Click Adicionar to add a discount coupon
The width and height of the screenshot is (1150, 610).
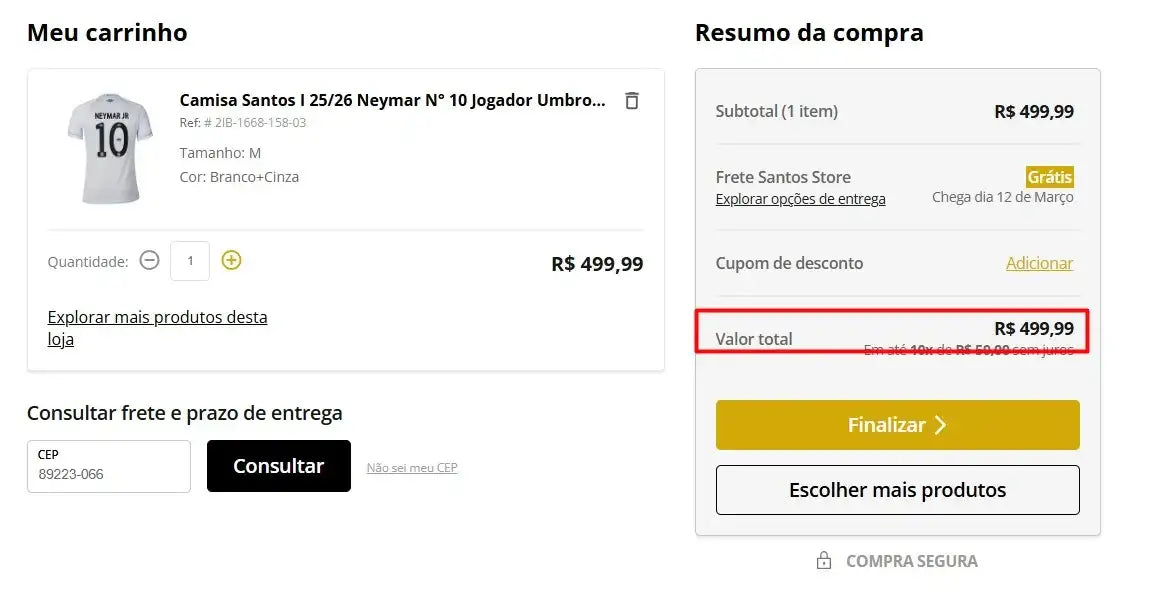1039,263
